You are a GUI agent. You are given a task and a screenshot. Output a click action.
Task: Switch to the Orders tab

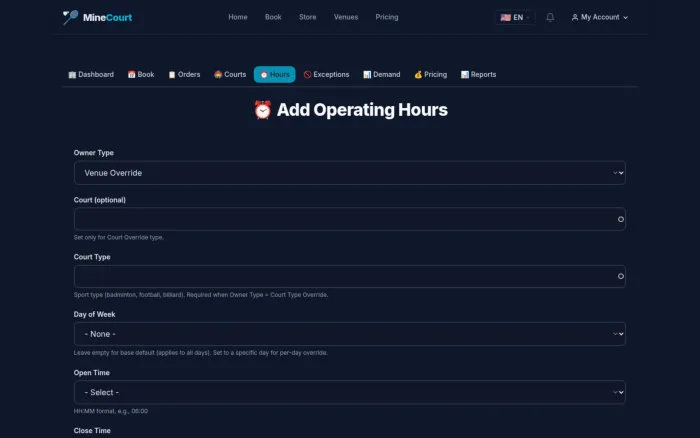click(184, 75)
